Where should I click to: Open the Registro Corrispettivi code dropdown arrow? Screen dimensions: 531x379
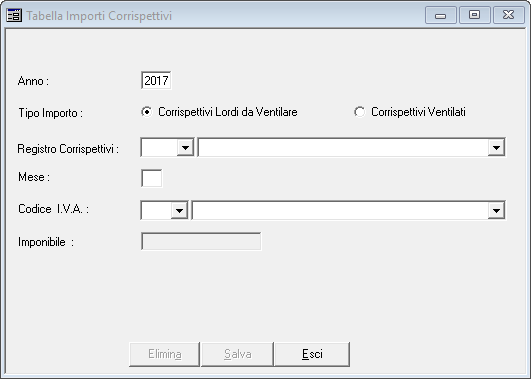(185, 148)
